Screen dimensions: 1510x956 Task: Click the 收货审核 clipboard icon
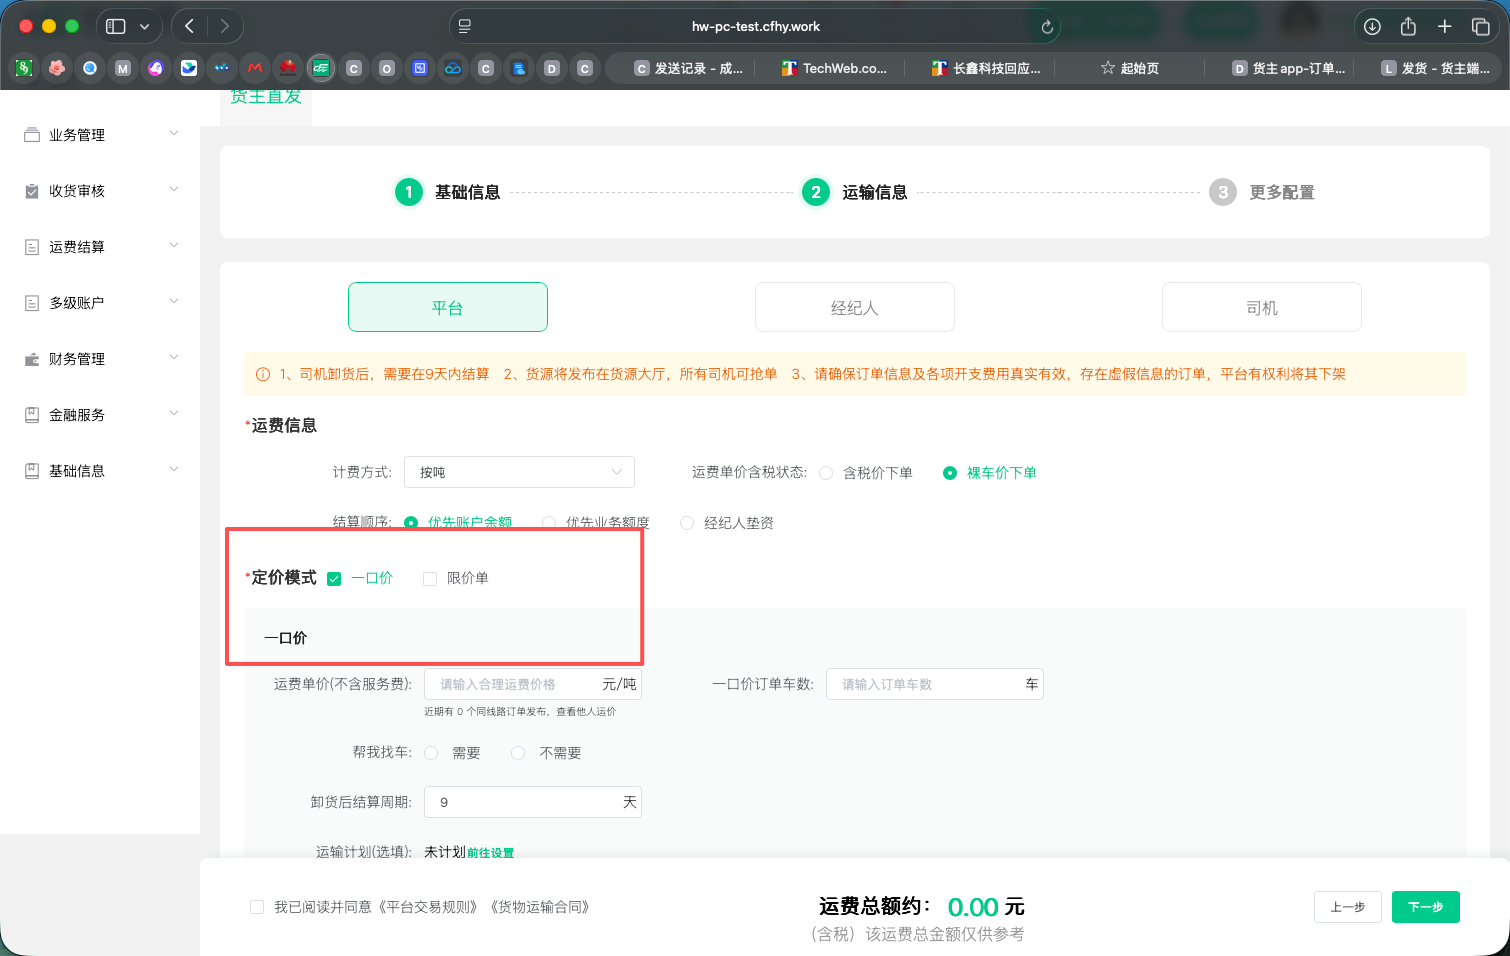point(32,191)
